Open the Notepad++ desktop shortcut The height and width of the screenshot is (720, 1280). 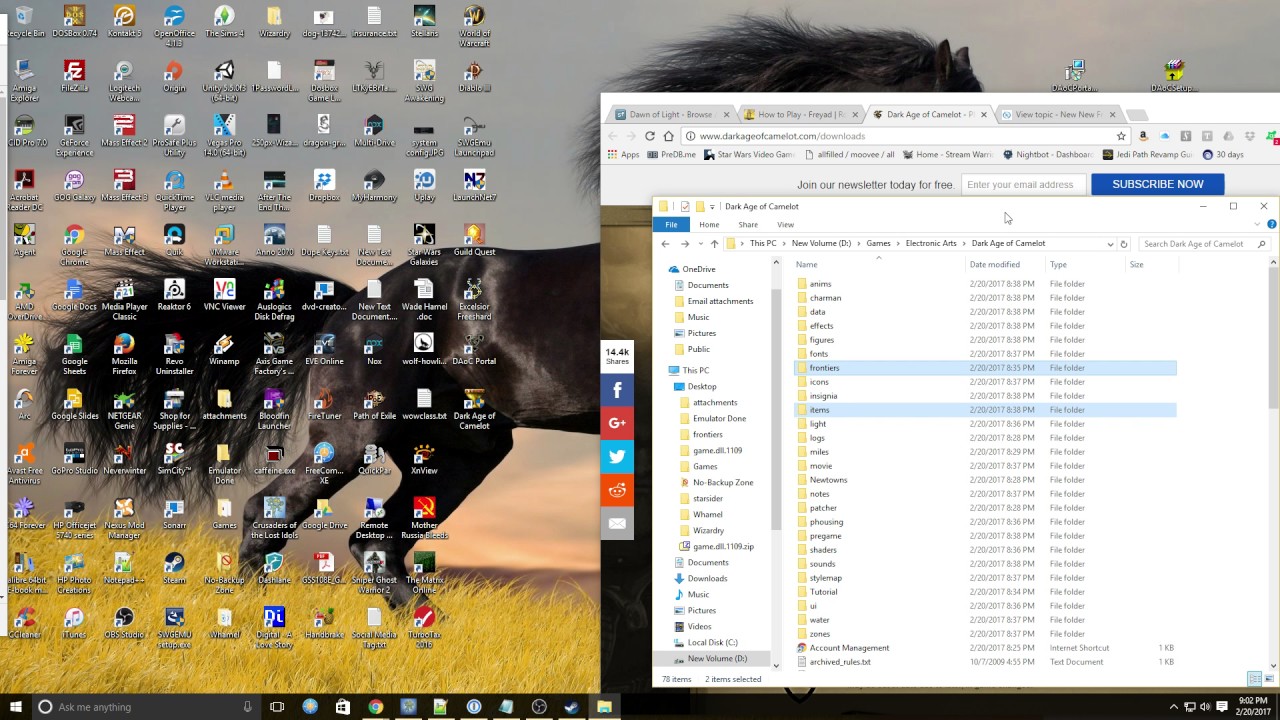click(124, 568)
